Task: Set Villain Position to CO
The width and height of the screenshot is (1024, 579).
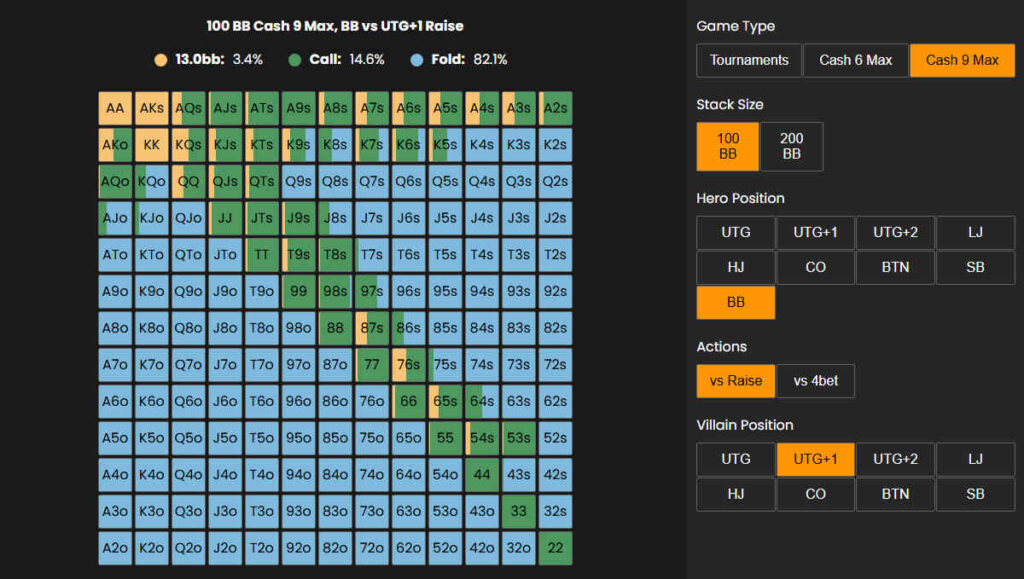Action: click(816, 494)
